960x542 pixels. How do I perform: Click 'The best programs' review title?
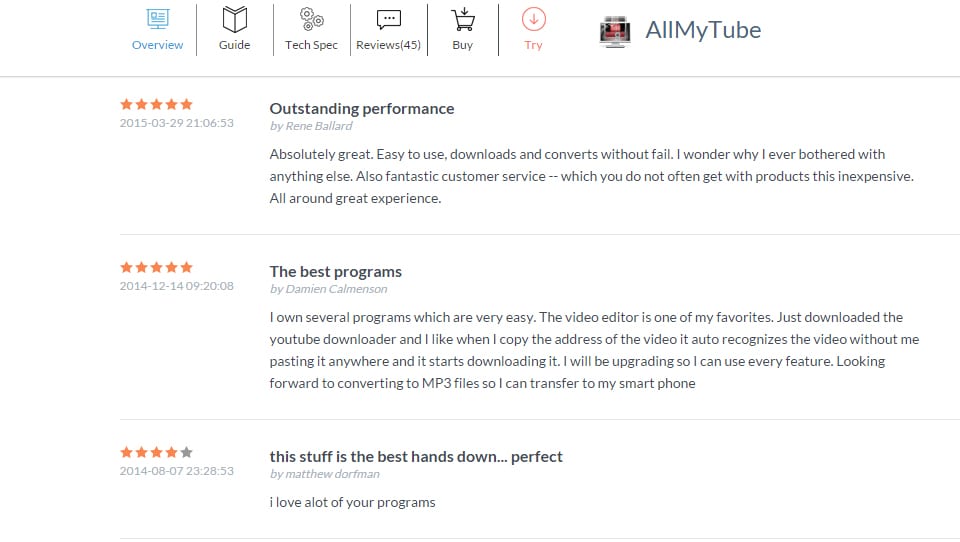[x=335, y=271]
